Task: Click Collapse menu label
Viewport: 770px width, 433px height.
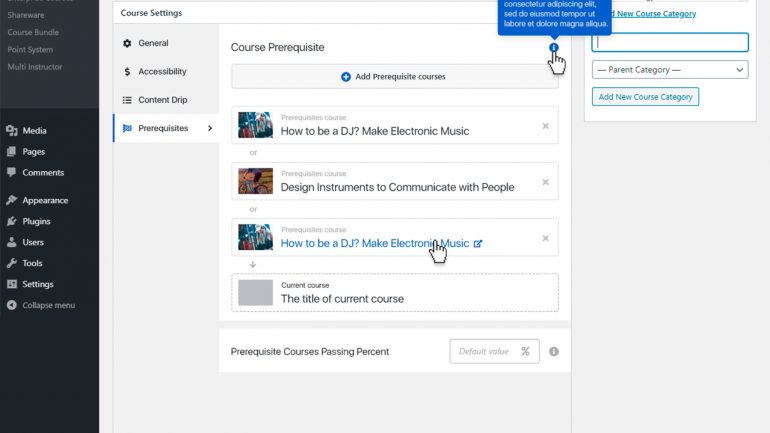Action: pyautogui.click(x=49, y=305)
